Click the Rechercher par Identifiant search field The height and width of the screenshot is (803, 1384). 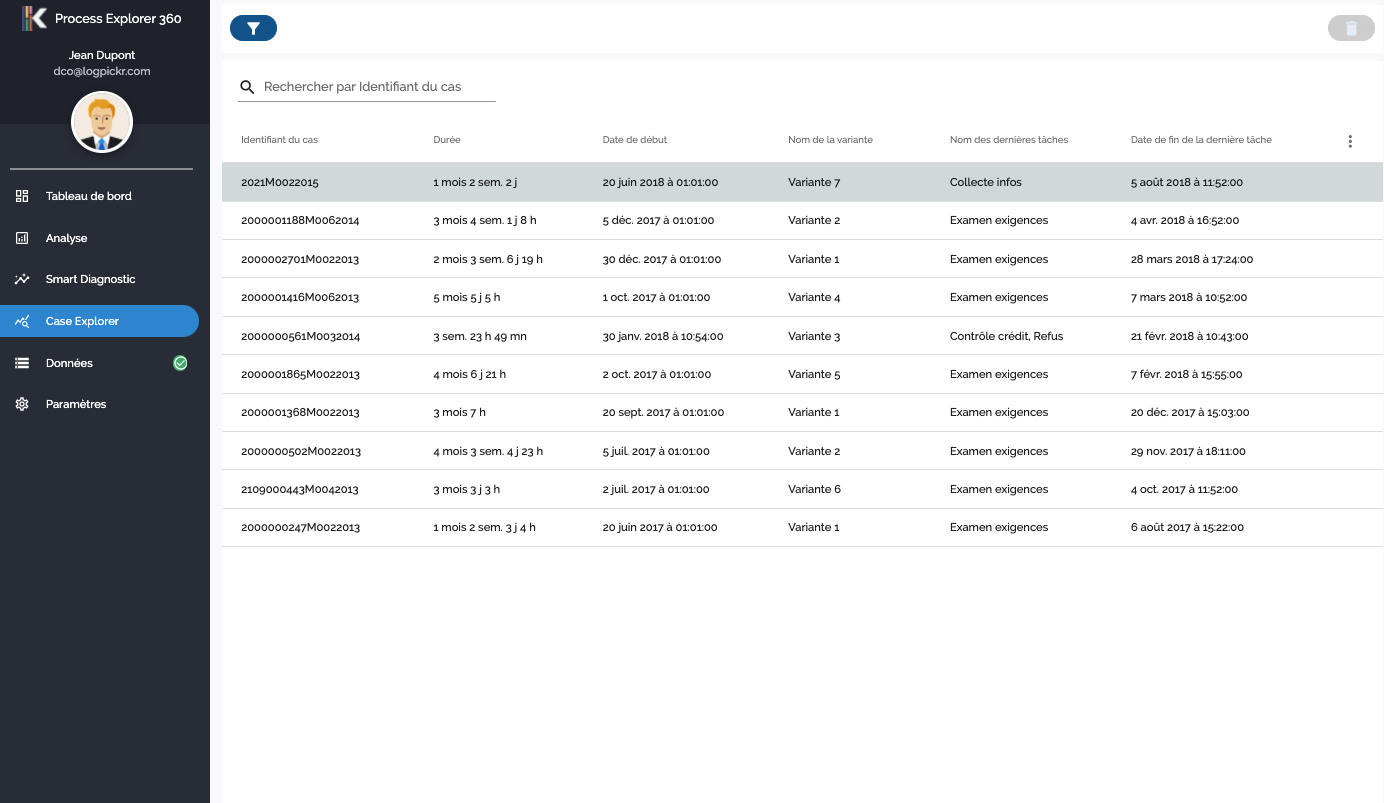click(x=370, y=87)
